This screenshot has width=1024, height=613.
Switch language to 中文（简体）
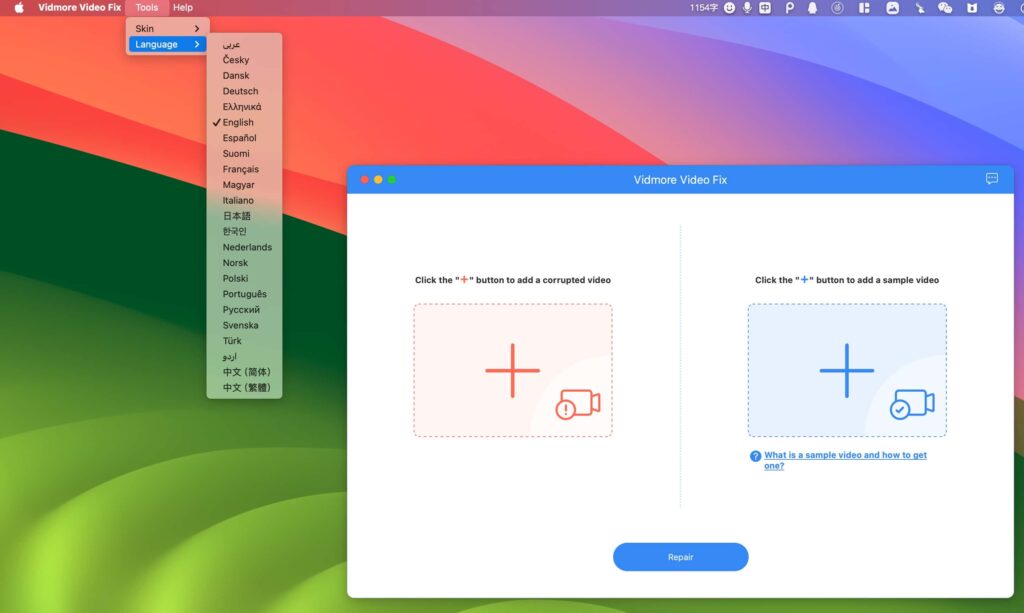244,371
